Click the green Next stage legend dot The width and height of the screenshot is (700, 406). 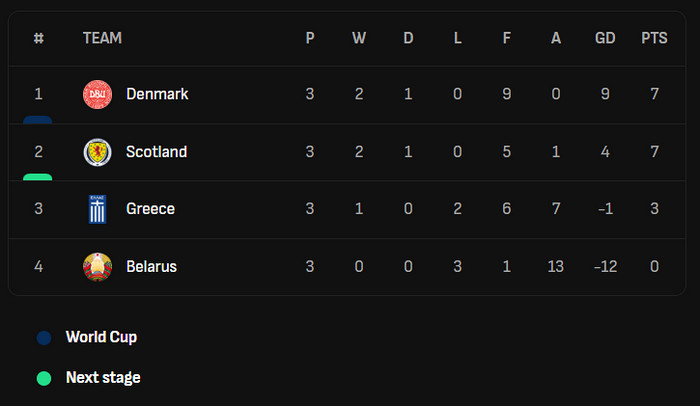point(44,378)
